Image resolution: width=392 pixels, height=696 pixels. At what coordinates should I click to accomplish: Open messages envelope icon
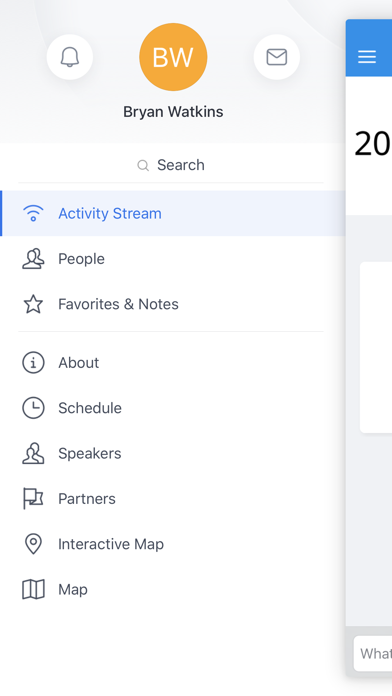(x=277, y=57)
